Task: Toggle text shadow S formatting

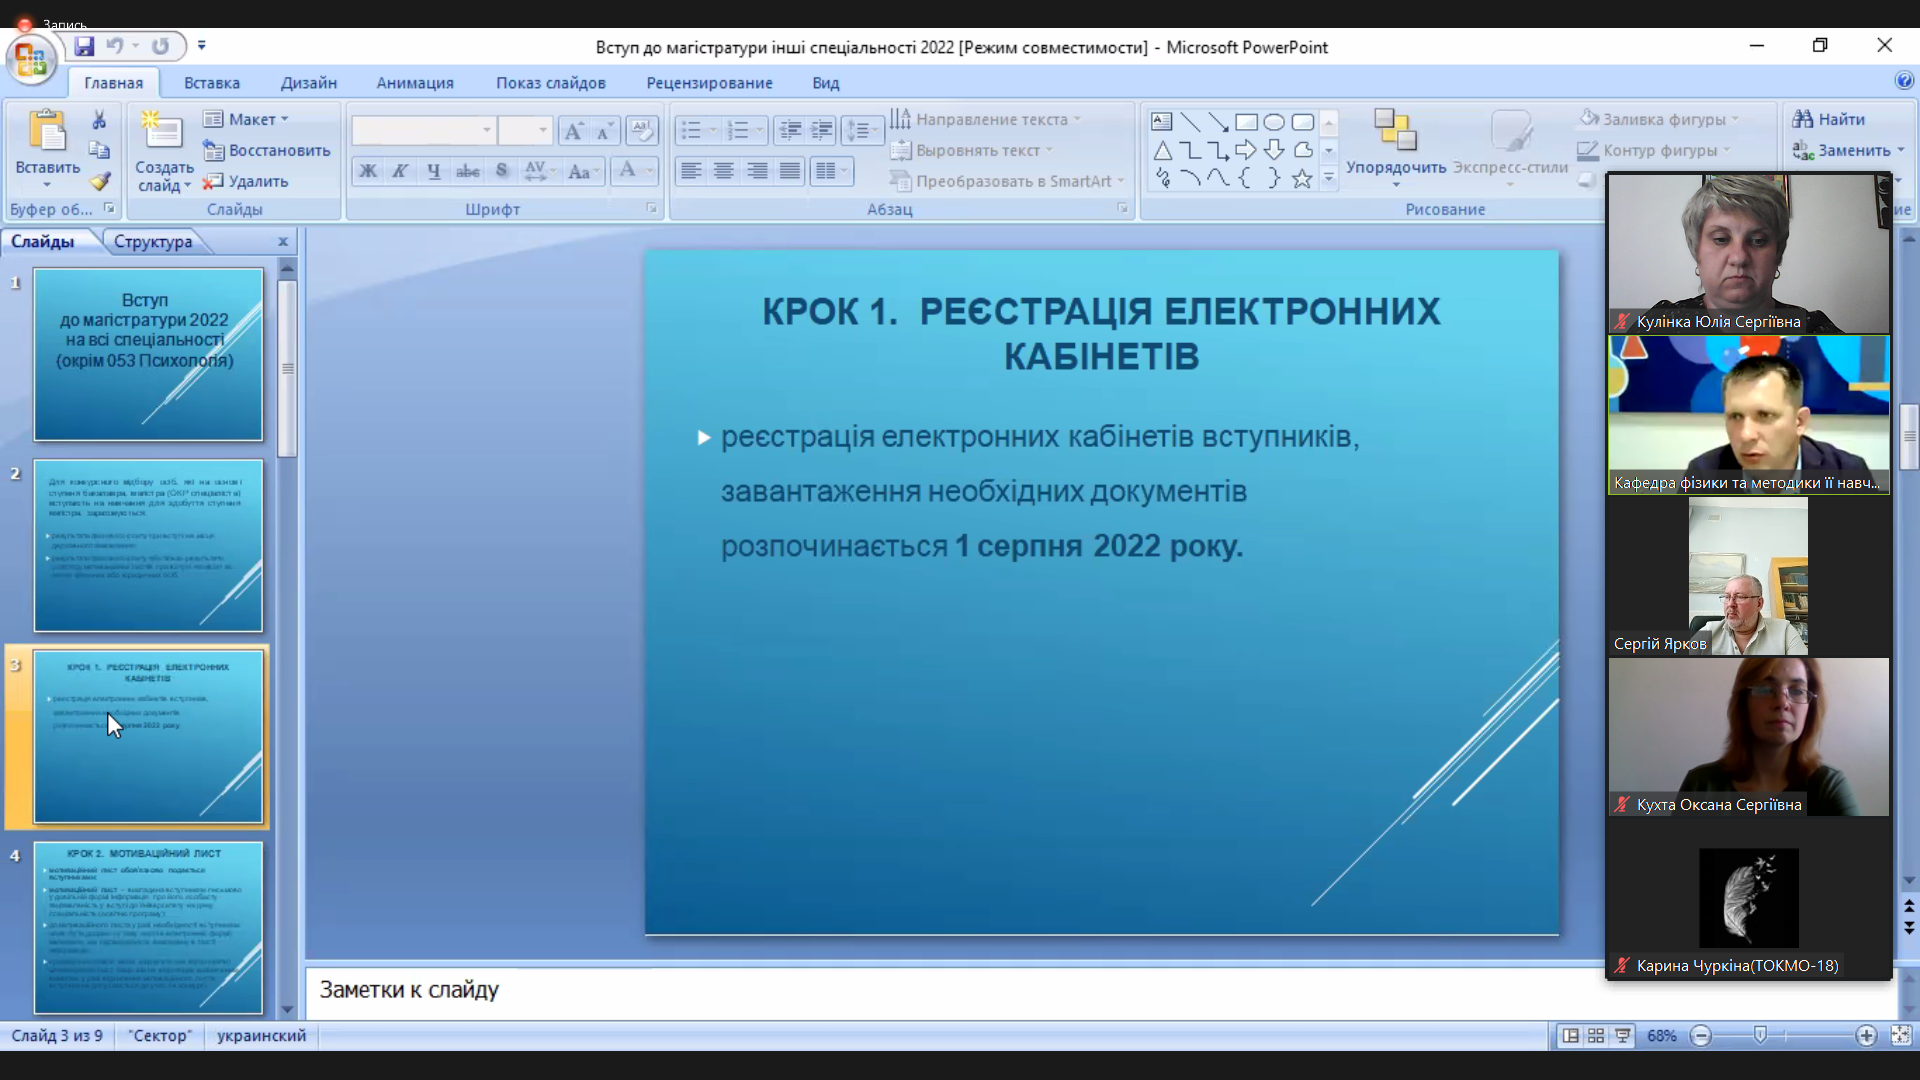Action: tap(502, 171)
